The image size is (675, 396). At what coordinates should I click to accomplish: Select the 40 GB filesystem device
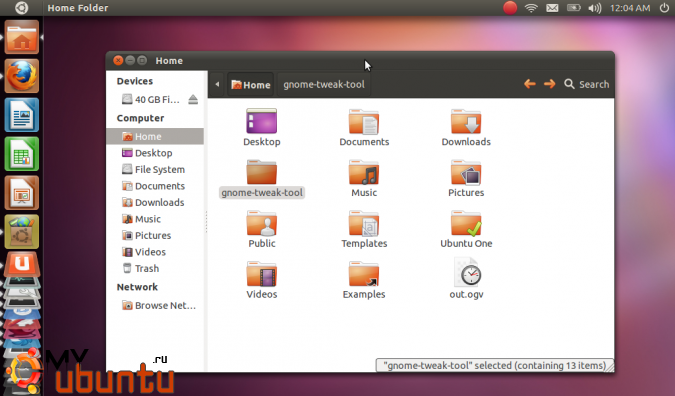click(151, 99)
